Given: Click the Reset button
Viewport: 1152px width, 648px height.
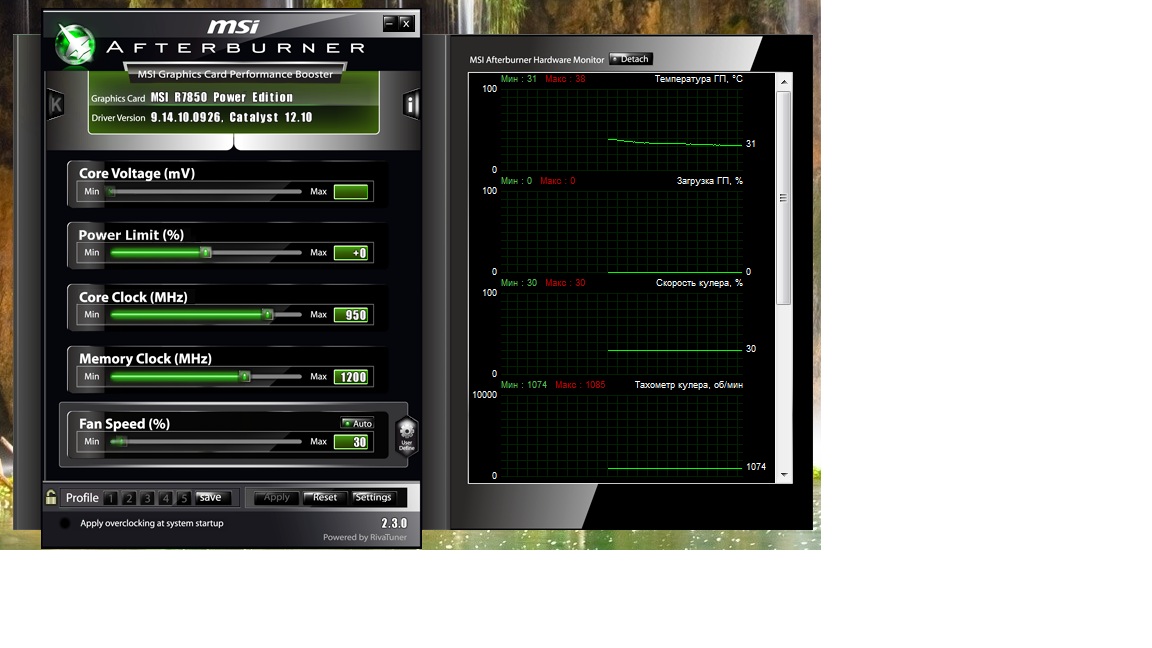Looking at the screenshot, I should tap(324, 497).
